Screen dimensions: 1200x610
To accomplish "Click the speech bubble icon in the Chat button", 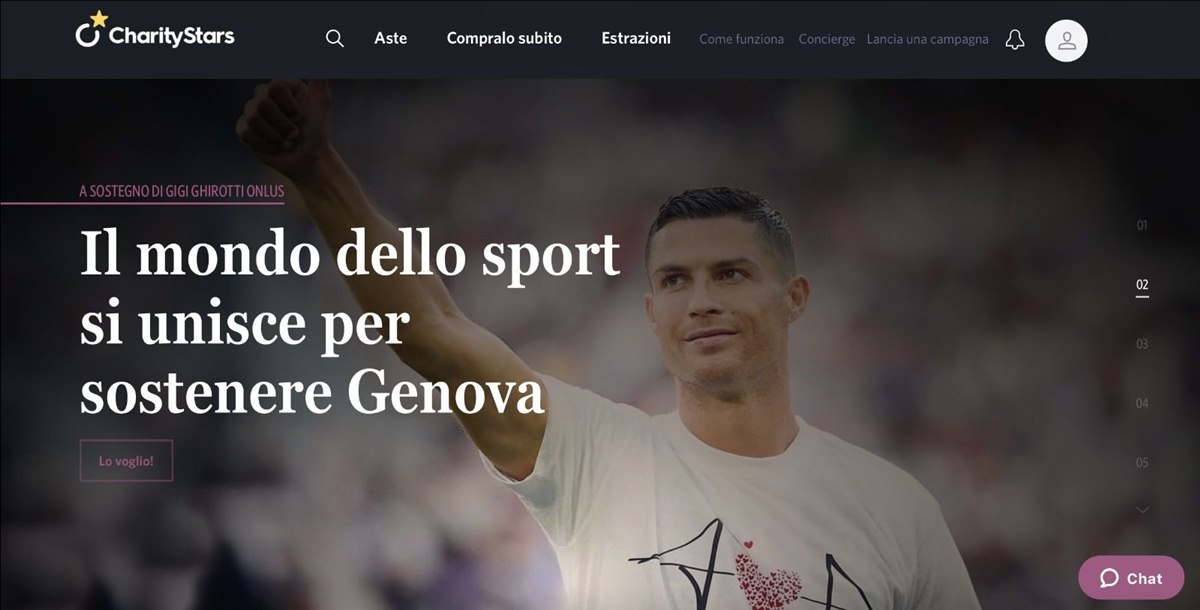I will pos(1109,578).
